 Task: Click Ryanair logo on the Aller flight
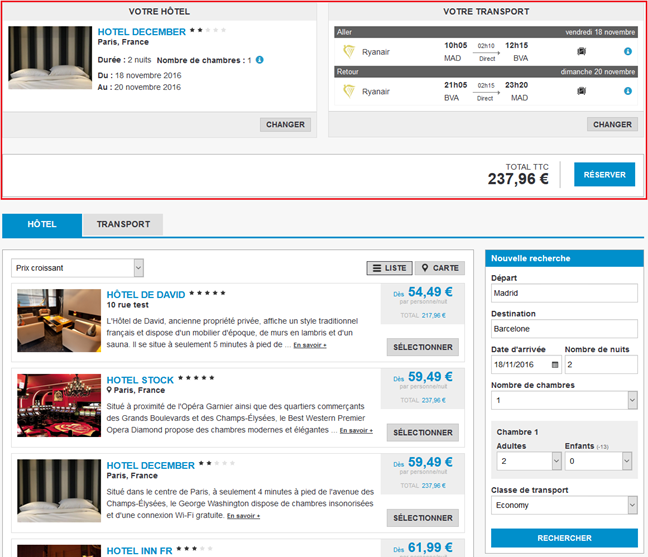pyautogui.click(x=349, y=51)
